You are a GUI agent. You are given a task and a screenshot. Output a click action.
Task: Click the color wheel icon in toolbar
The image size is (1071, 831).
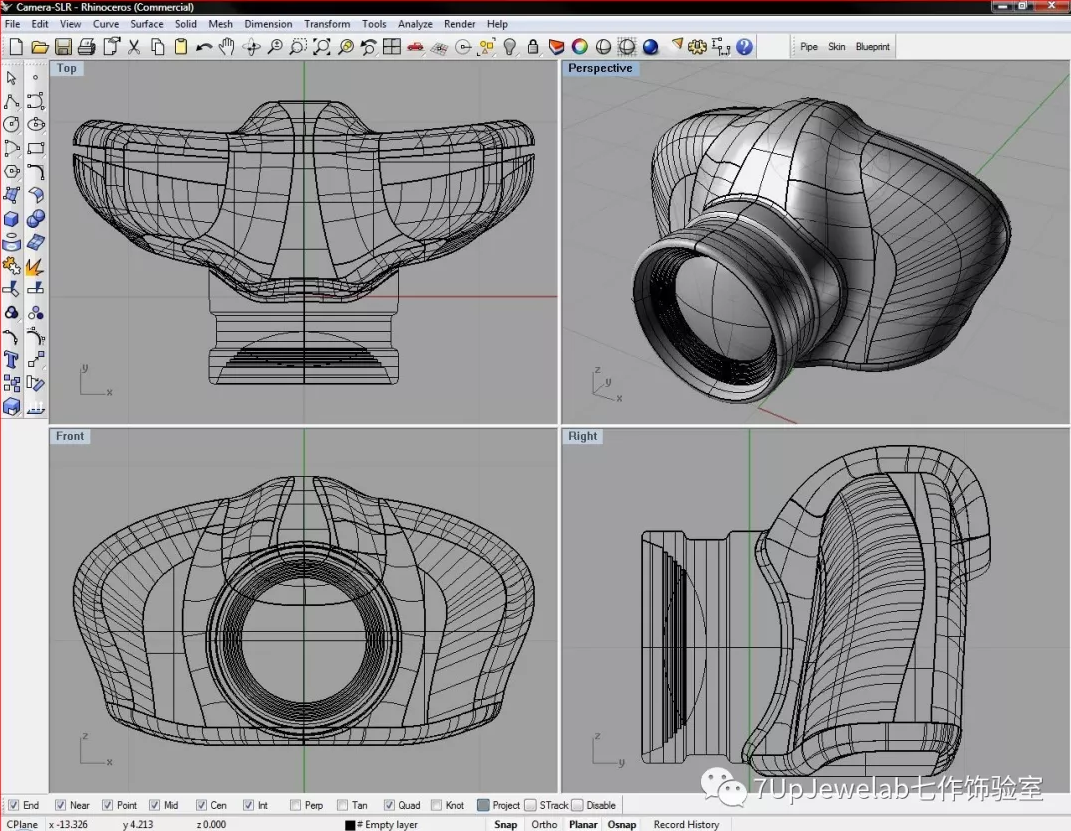tap(579, 47)
